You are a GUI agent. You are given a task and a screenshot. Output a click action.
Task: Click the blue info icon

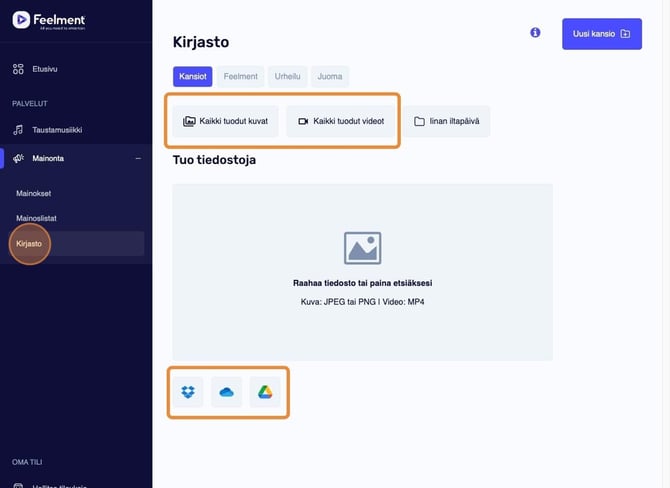535,33
